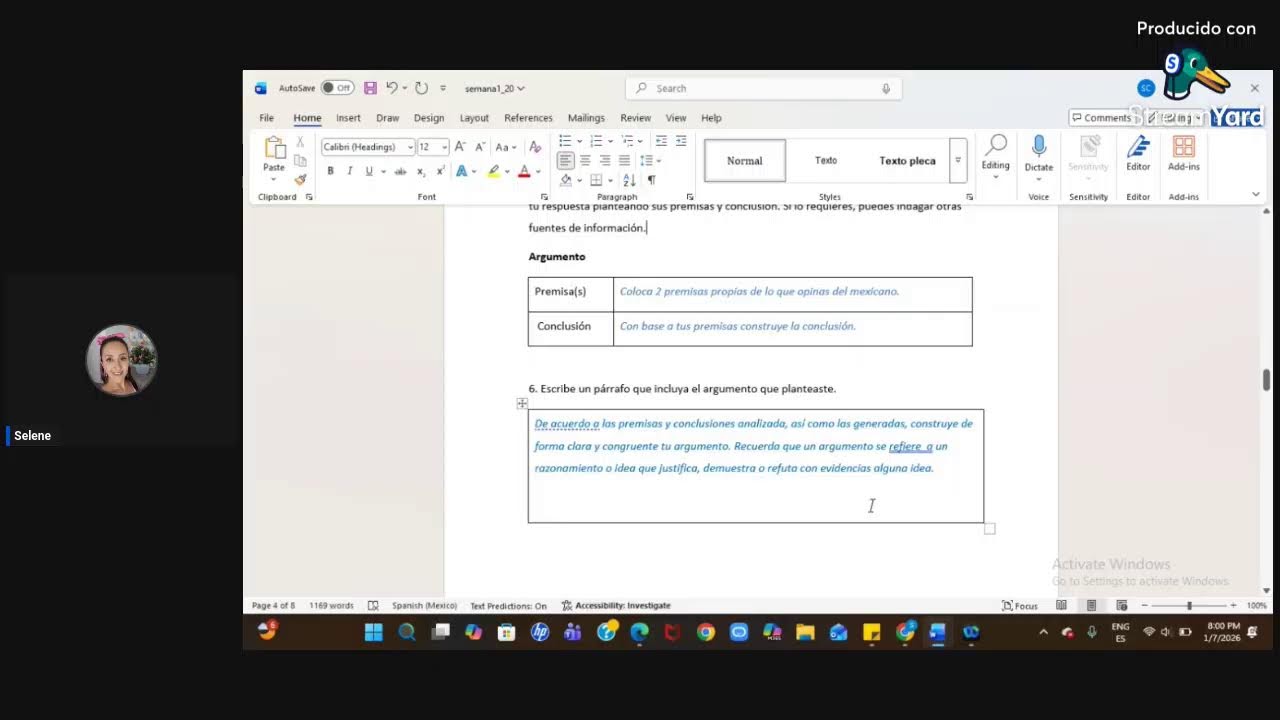This screenshot has width=1280, height=720.
Task: Open the Dictate microphone tool
Action: point(1039,147)
